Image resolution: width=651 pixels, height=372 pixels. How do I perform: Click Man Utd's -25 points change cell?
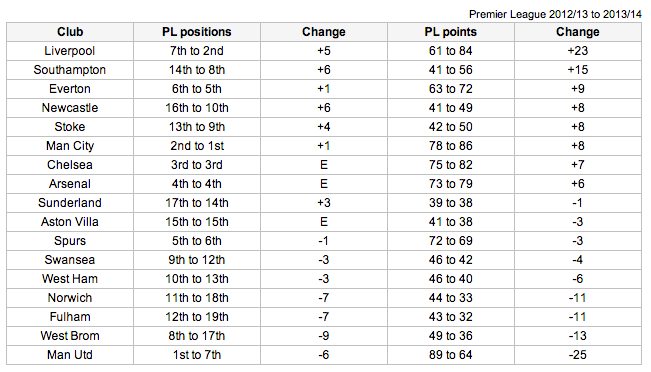(x=578, y=355)
